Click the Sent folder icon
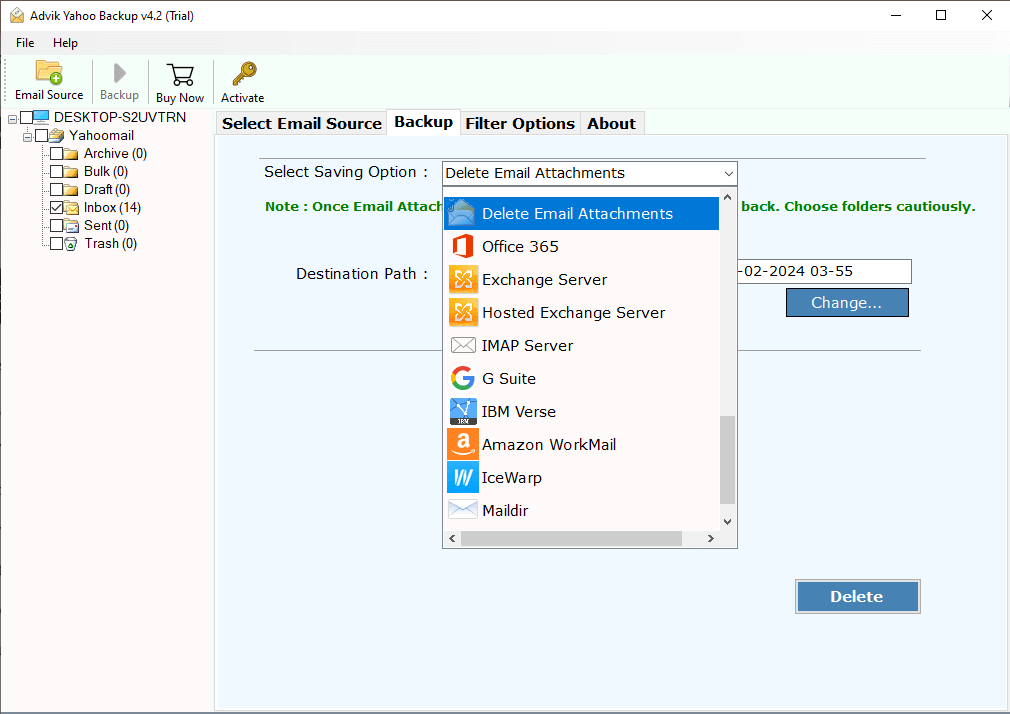This screenshot has height=714, width=1010. coord(71,226)
